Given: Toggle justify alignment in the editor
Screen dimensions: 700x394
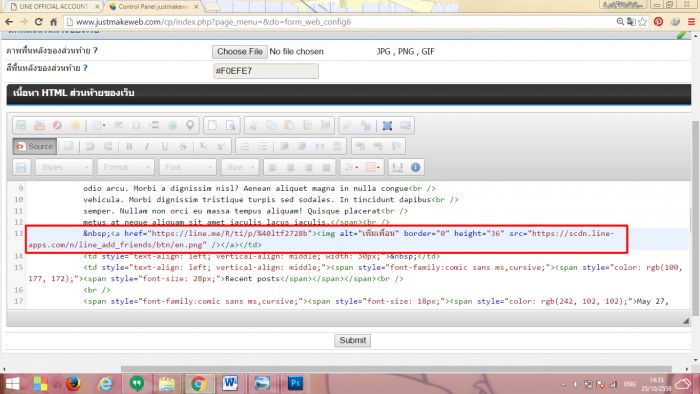Looking at the screenshot, I should tap(326, 167).
